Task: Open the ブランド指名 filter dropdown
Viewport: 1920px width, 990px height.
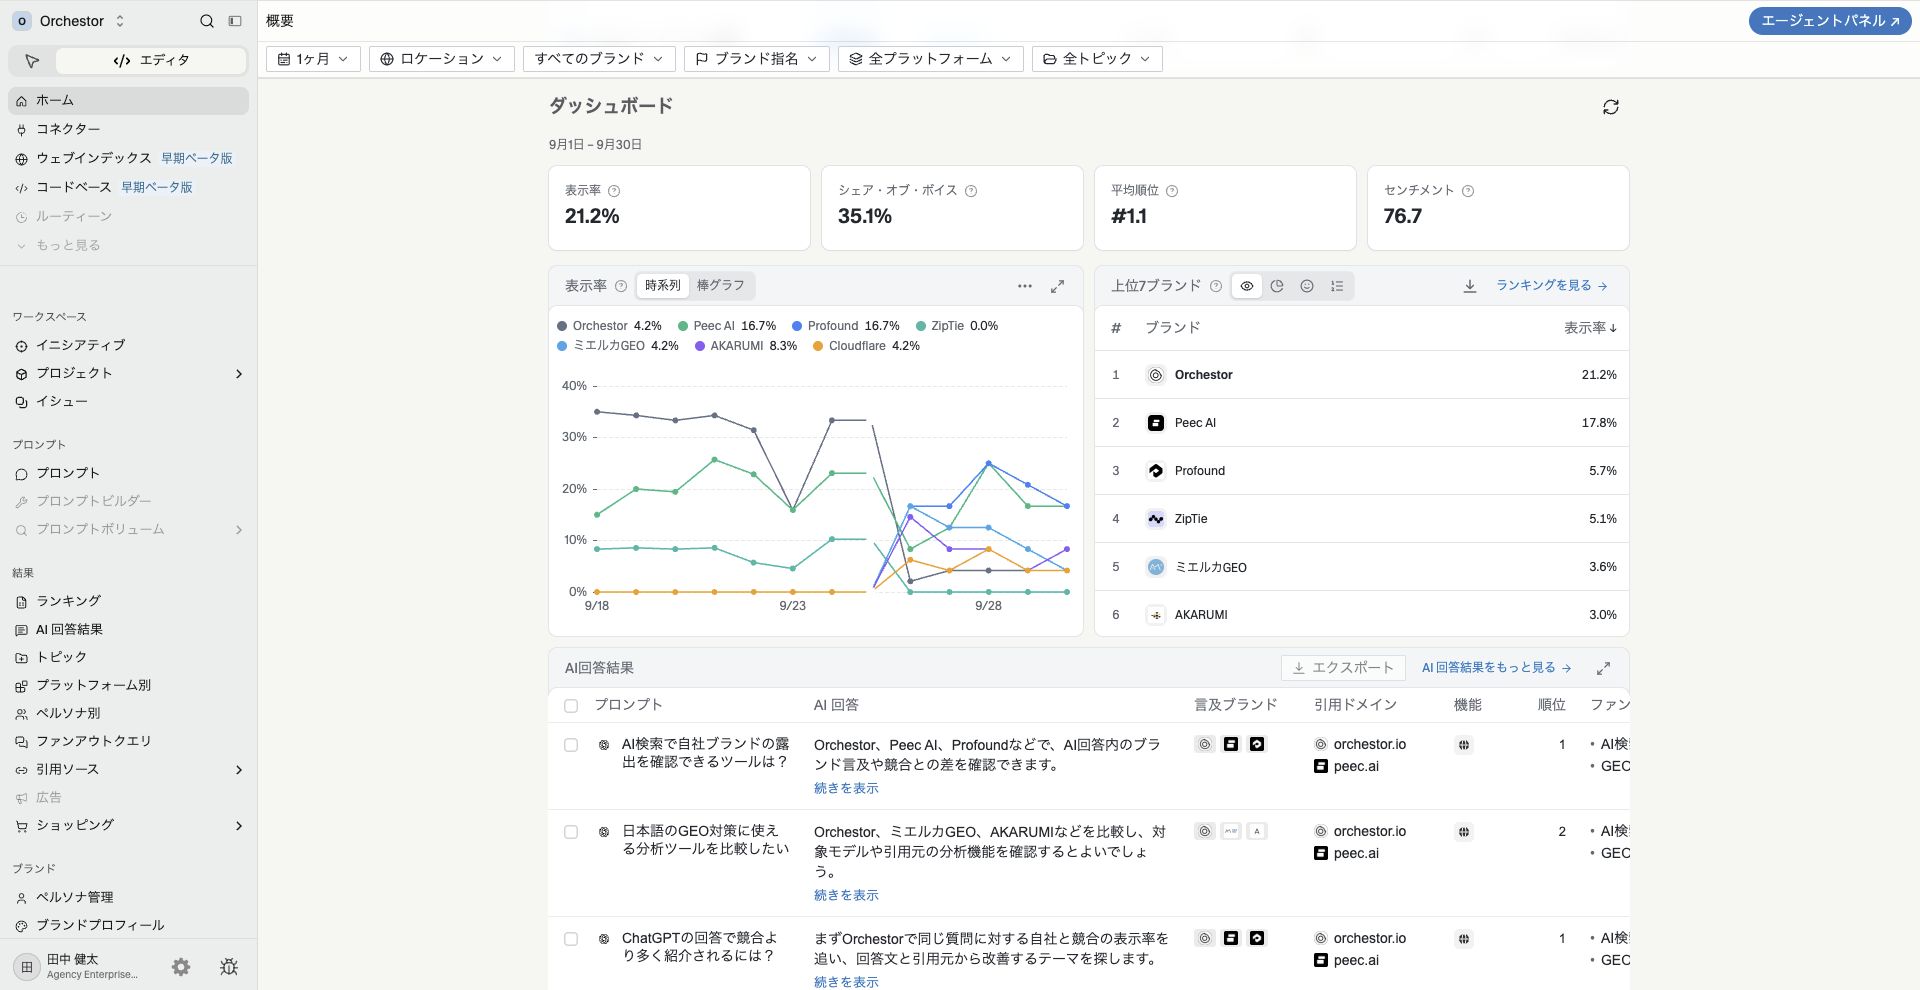Action: coord(756,59)
